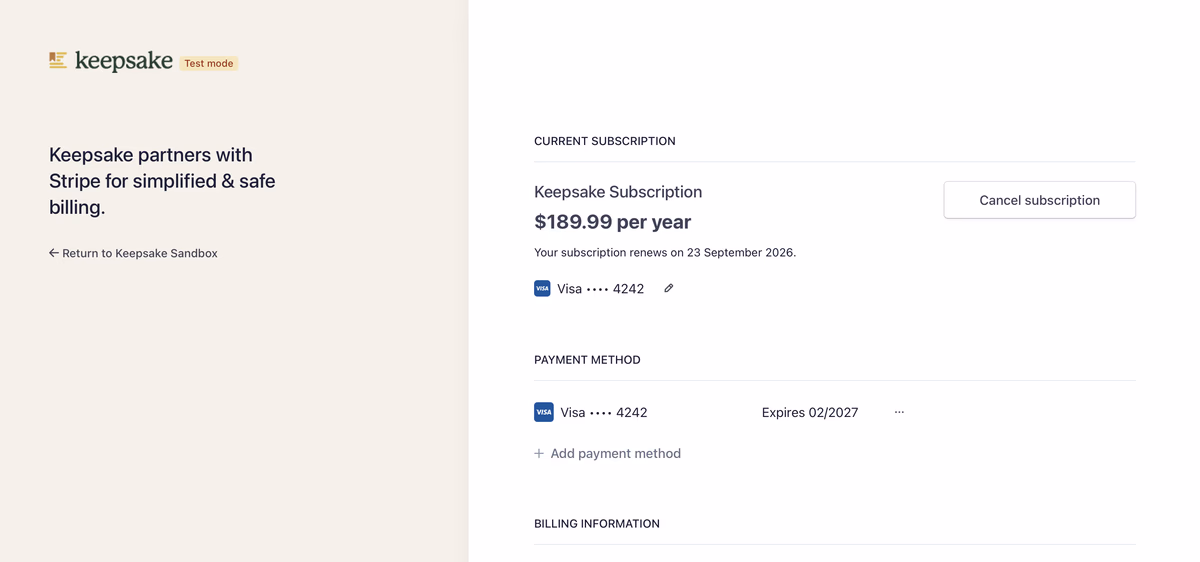Click the Billing Information section heading
Viewport: 1200px width, 562px height.
(x=596, y=524)
